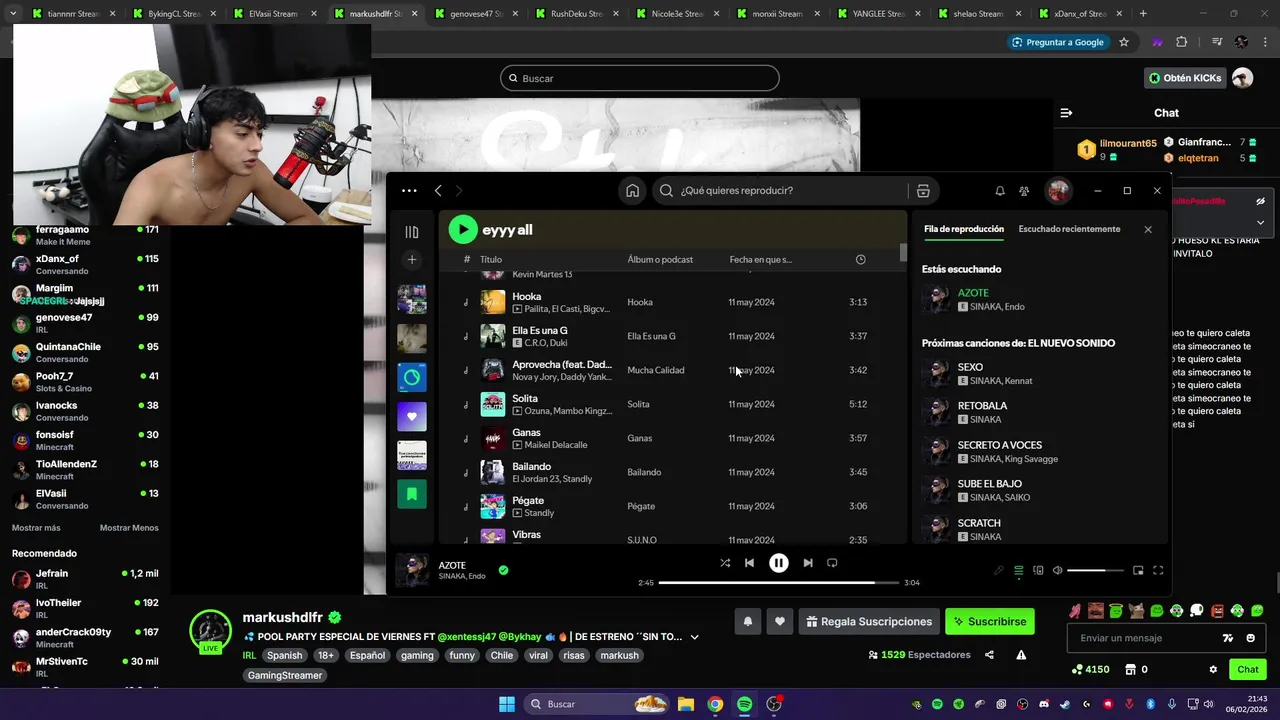Send message with green Chat button
The height and width of the screenshot is (720, 1280).
pyautogui.click(x=1248, y=670)
